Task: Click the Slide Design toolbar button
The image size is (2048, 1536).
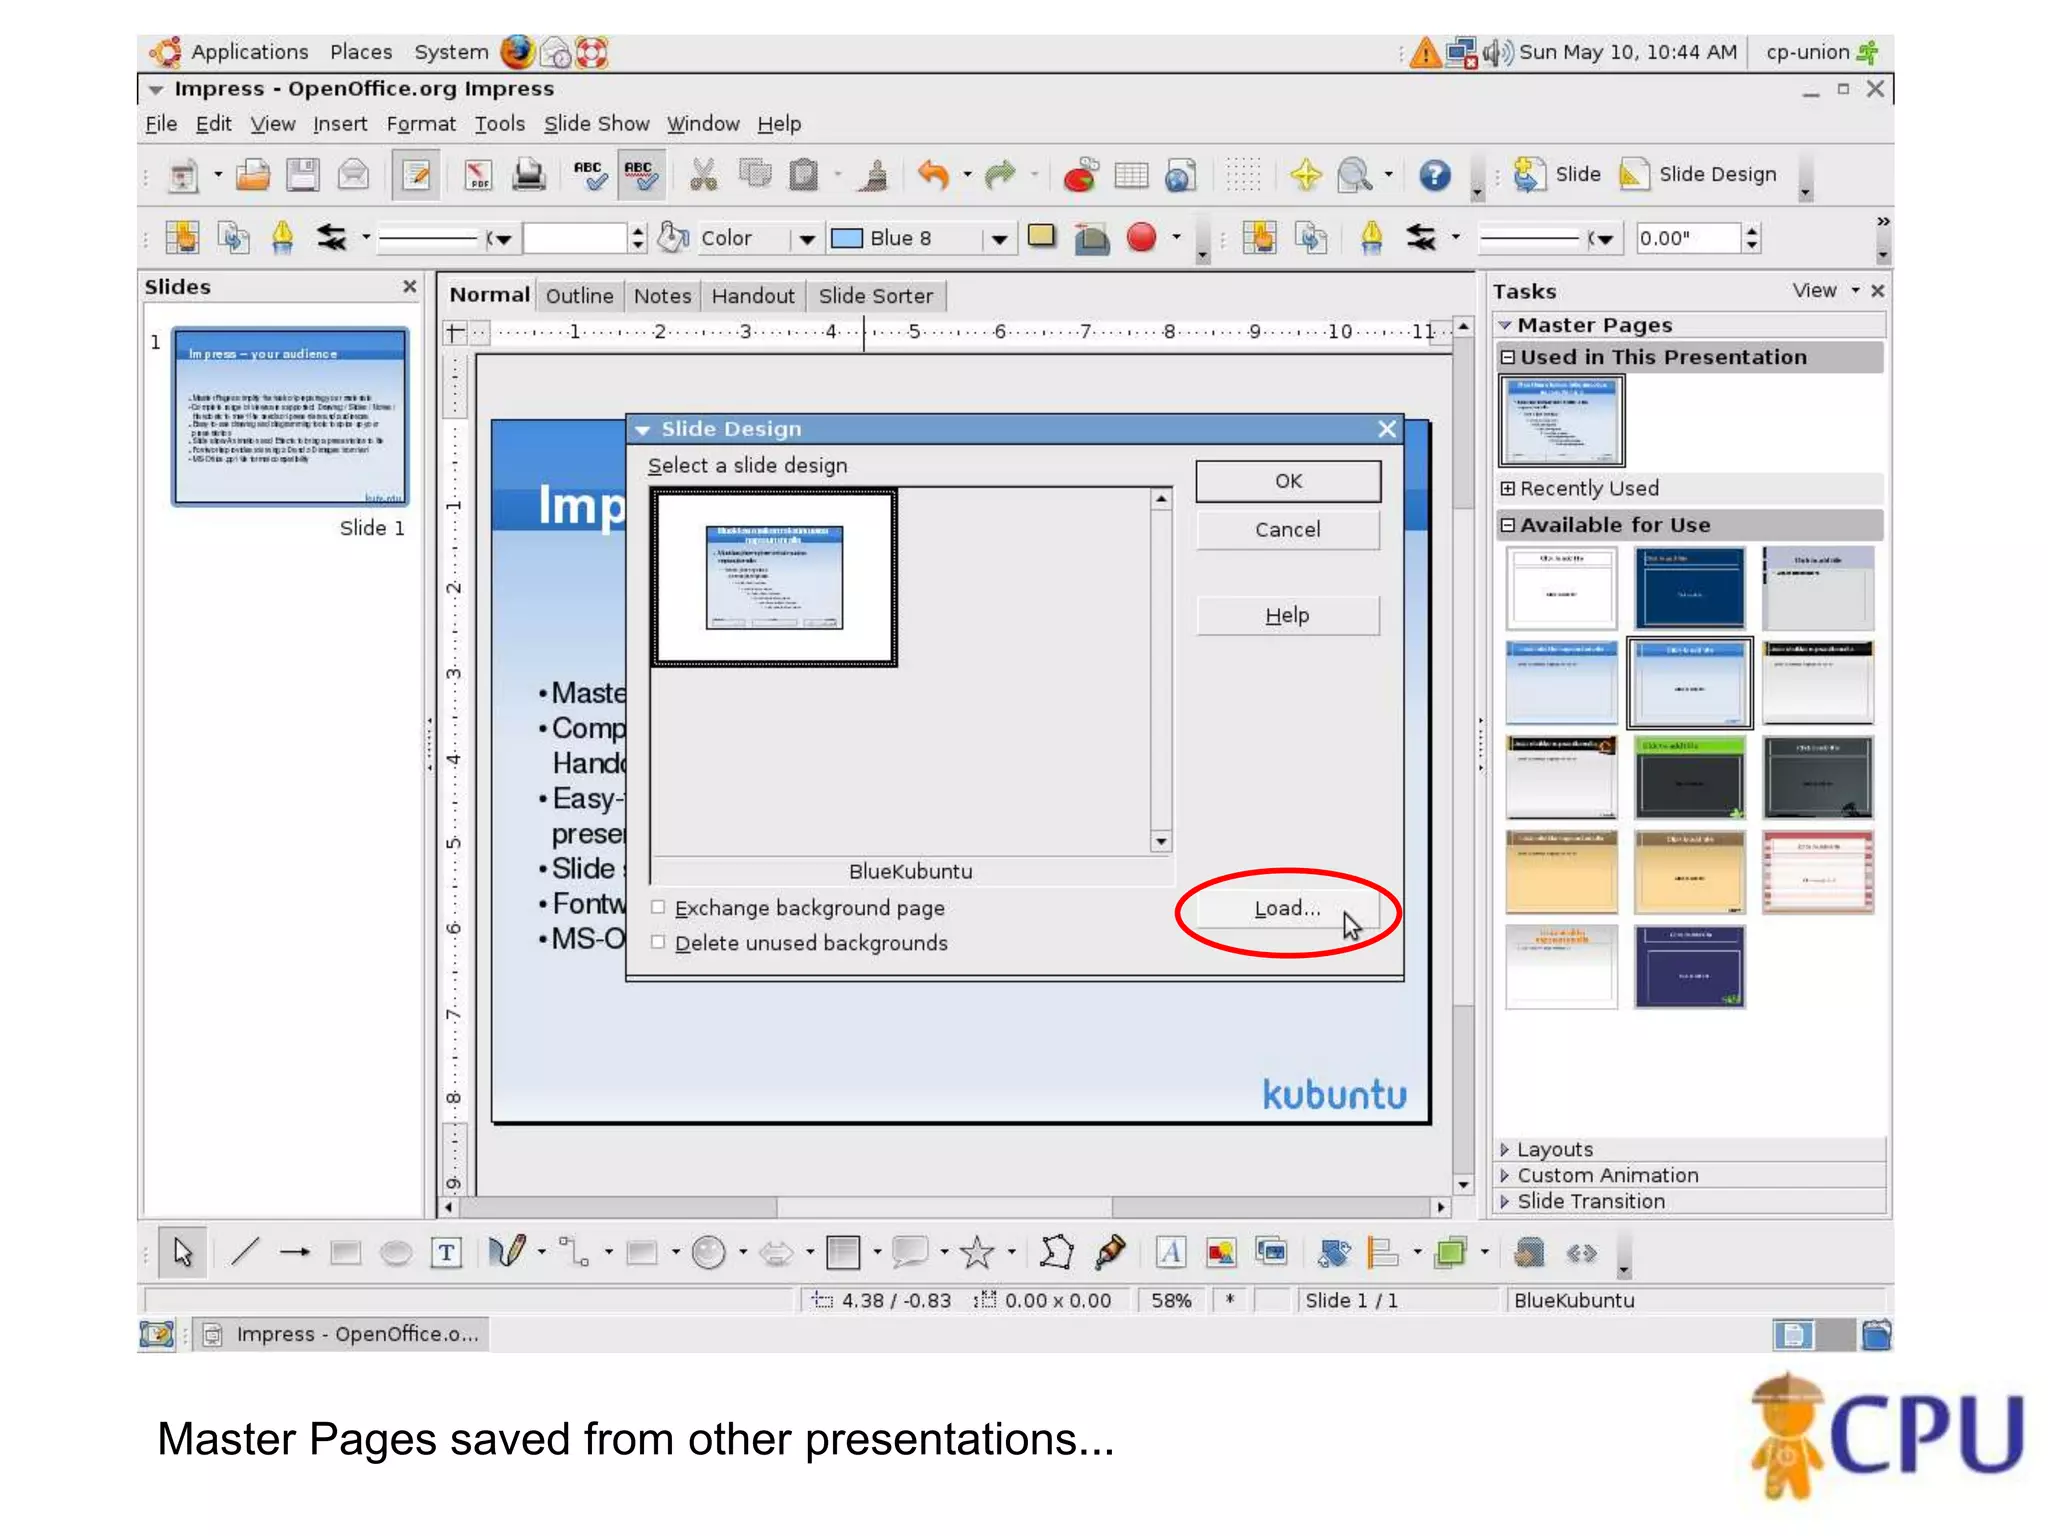Action: pyautogui.click(x=1698, y=175)
